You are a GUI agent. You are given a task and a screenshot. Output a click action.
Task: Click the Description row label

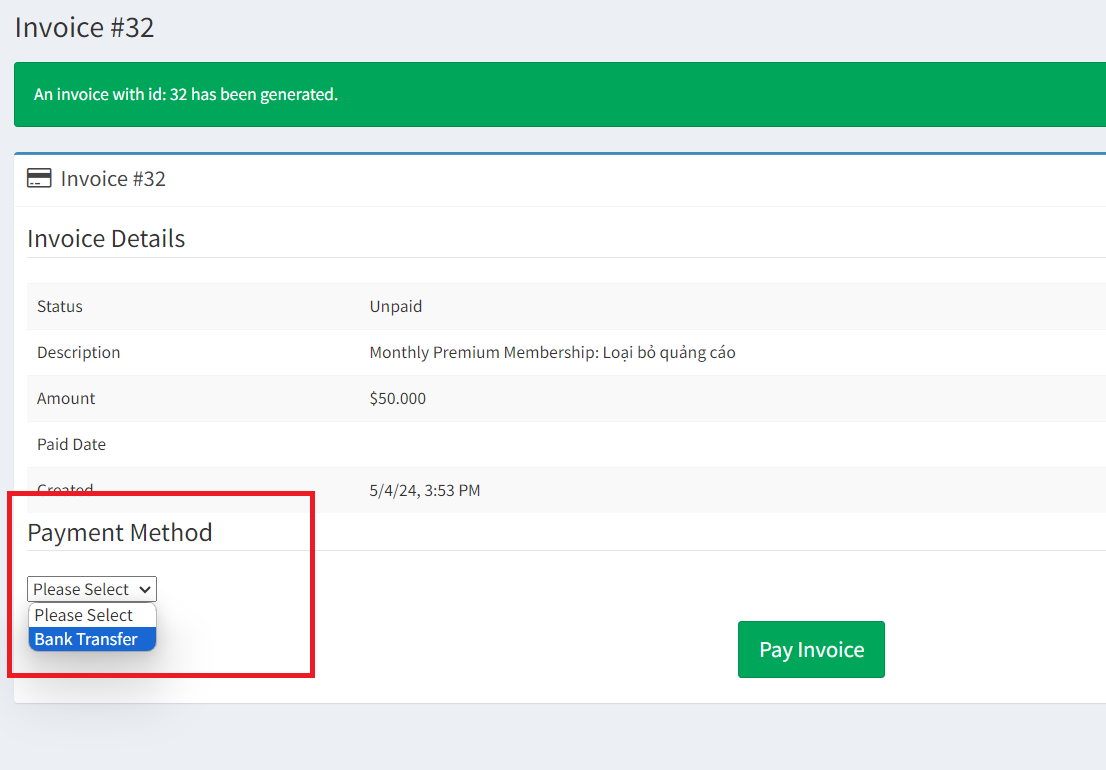[79, 352]
